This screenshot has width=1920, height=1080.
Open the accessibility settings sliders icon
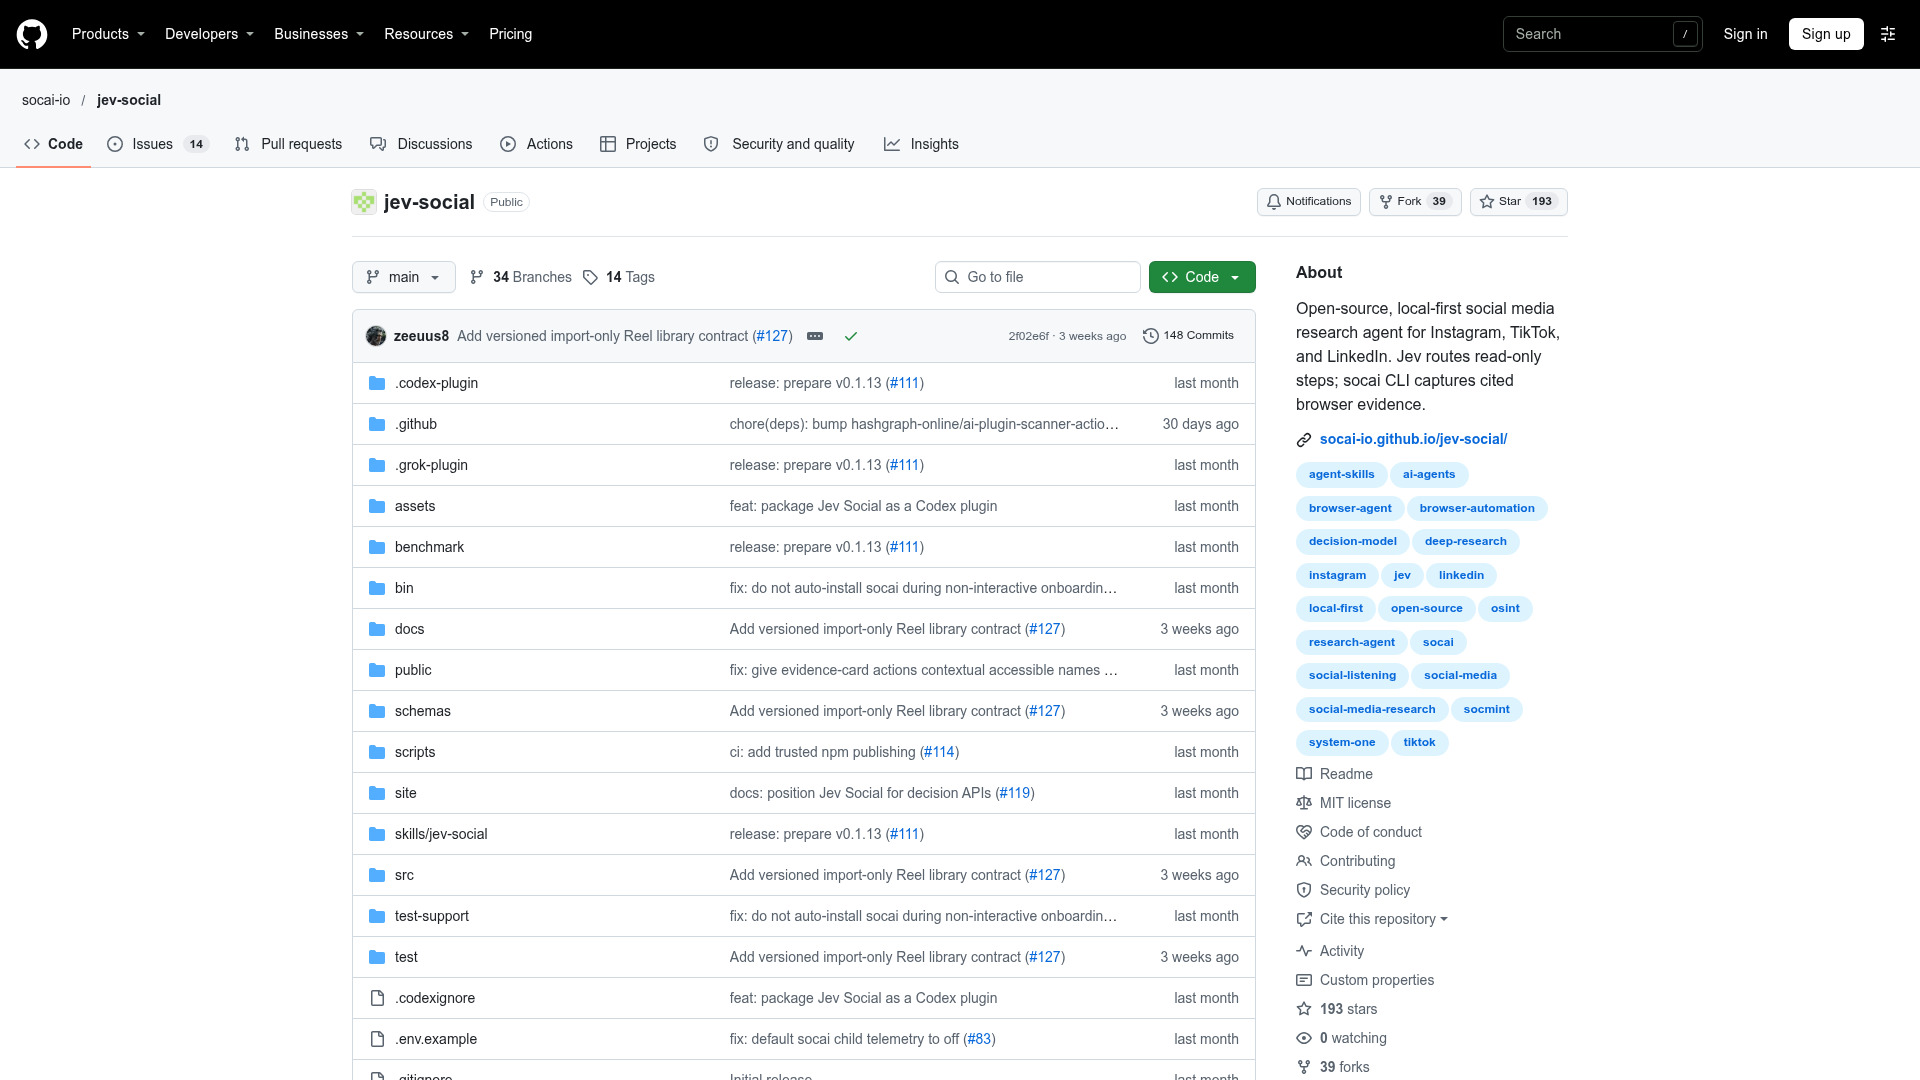(1888, 34)
